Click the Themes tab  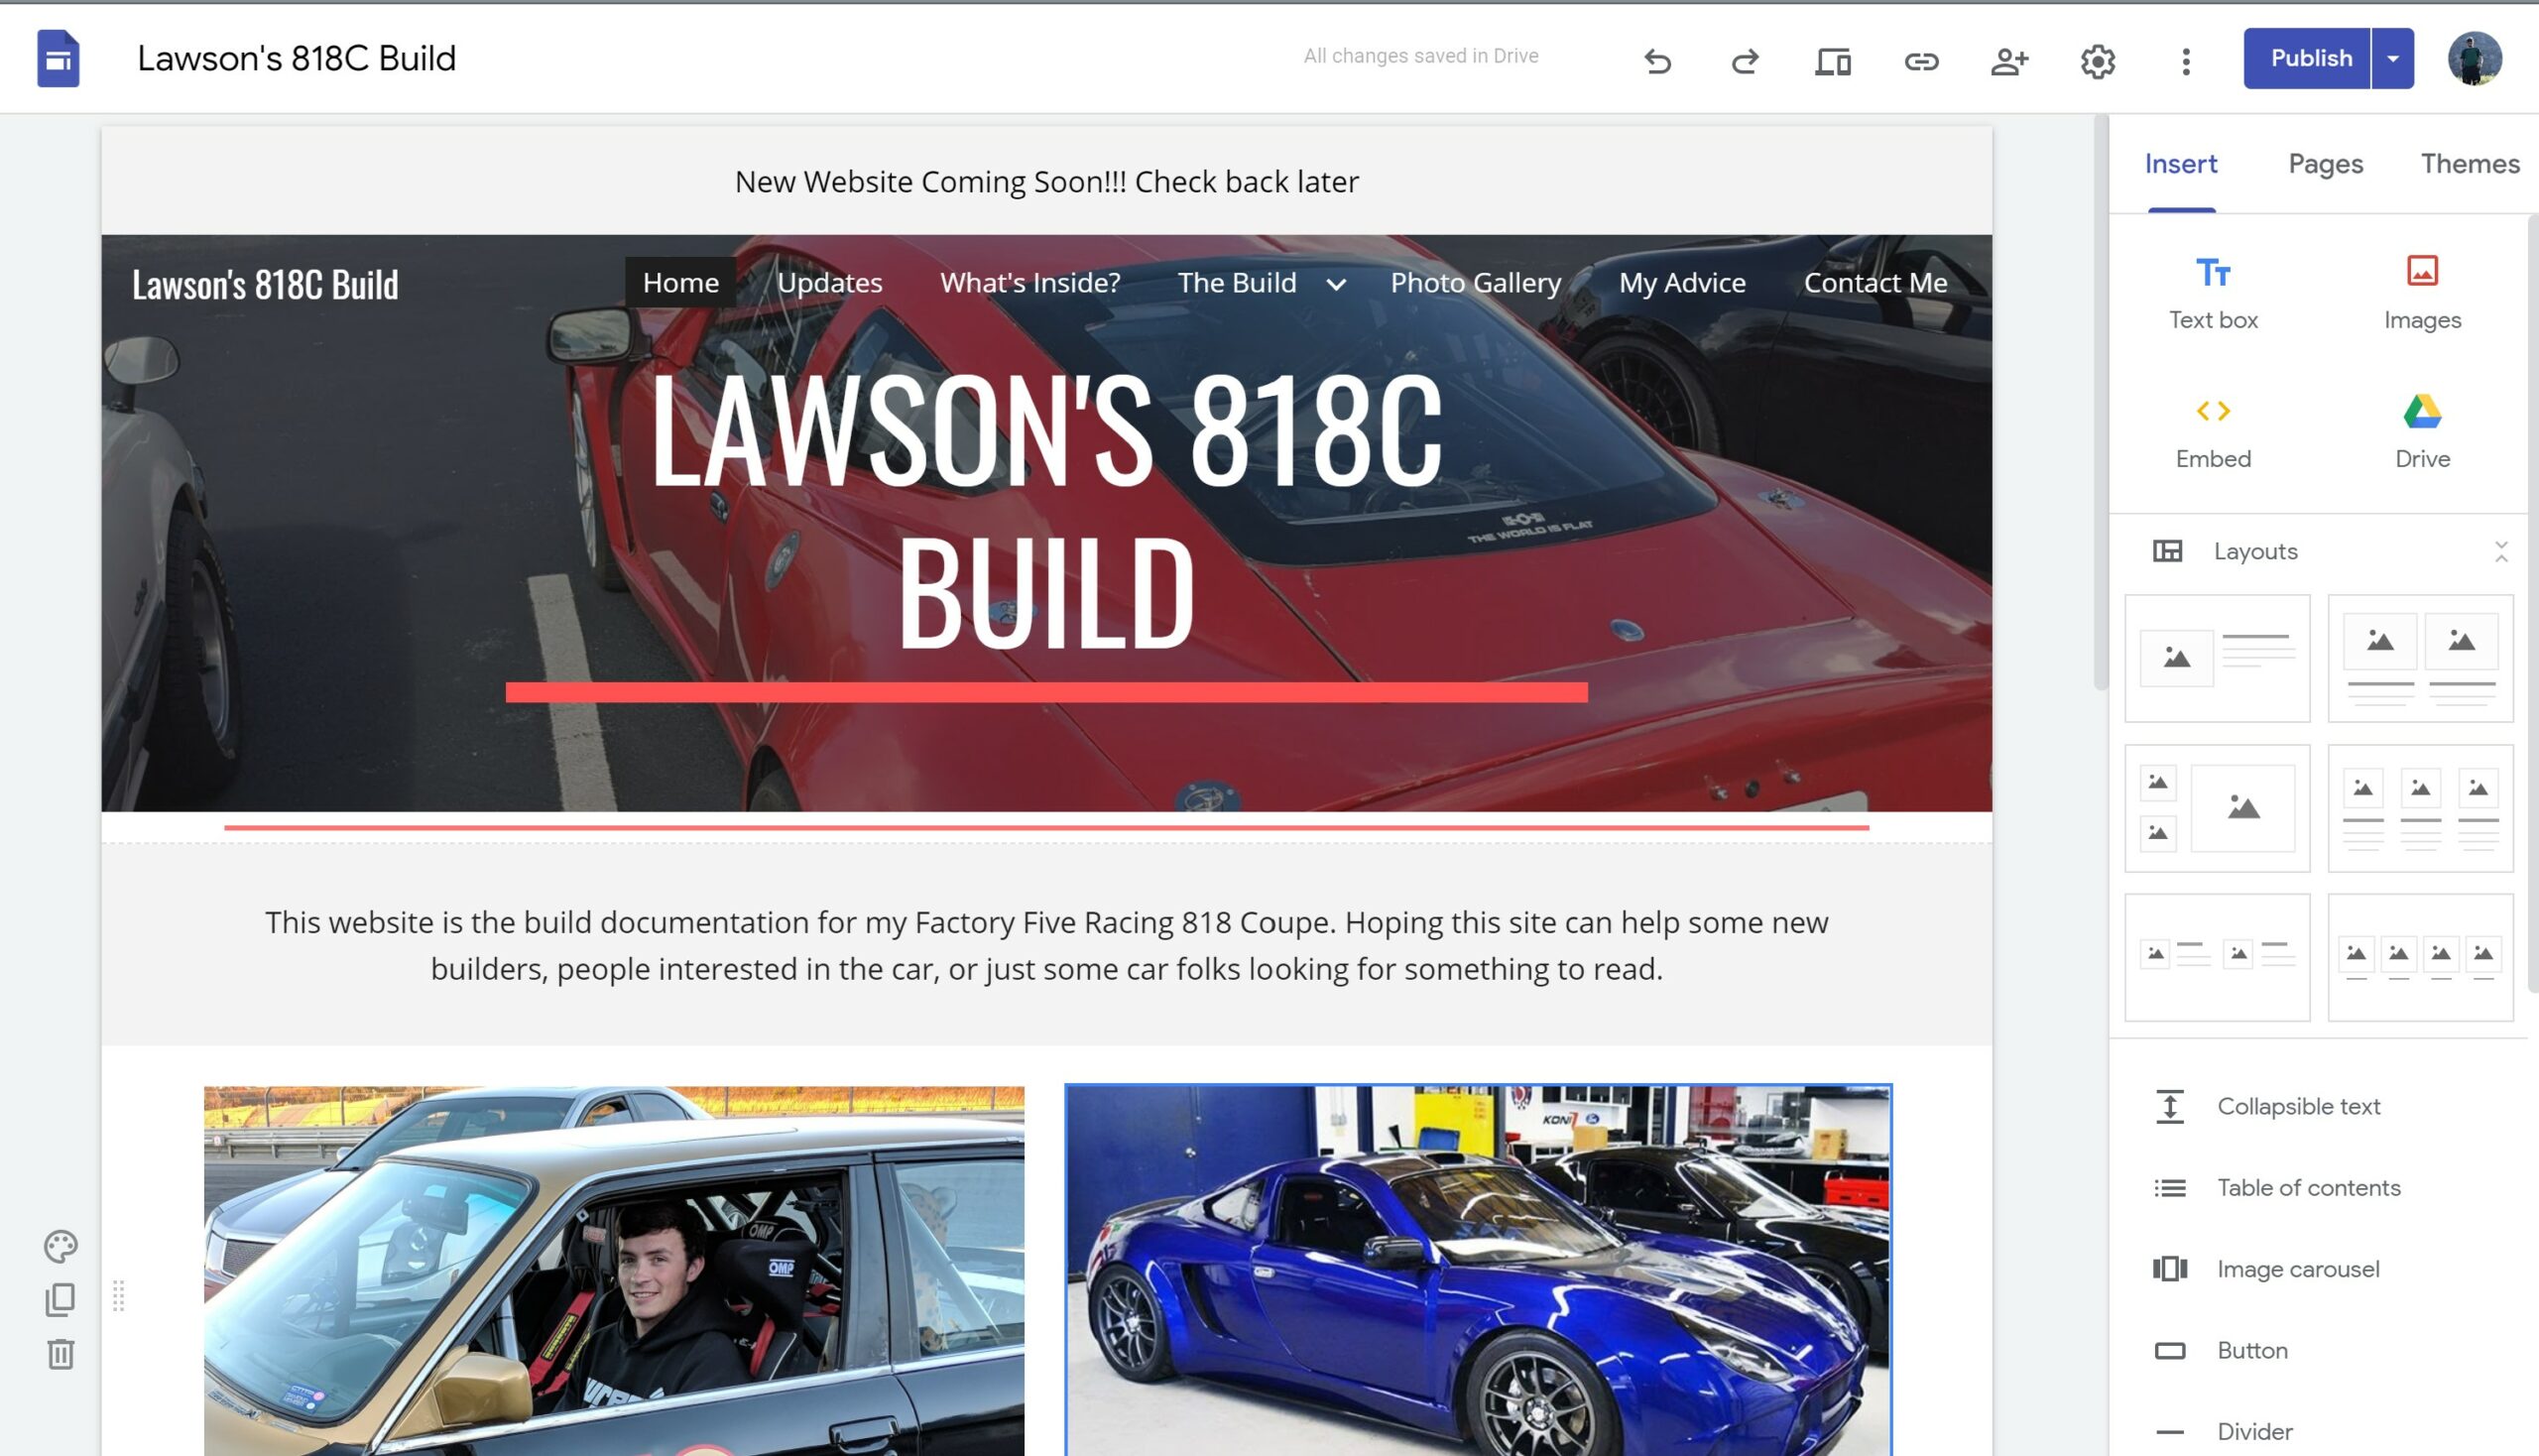[x=2470, y=163]
